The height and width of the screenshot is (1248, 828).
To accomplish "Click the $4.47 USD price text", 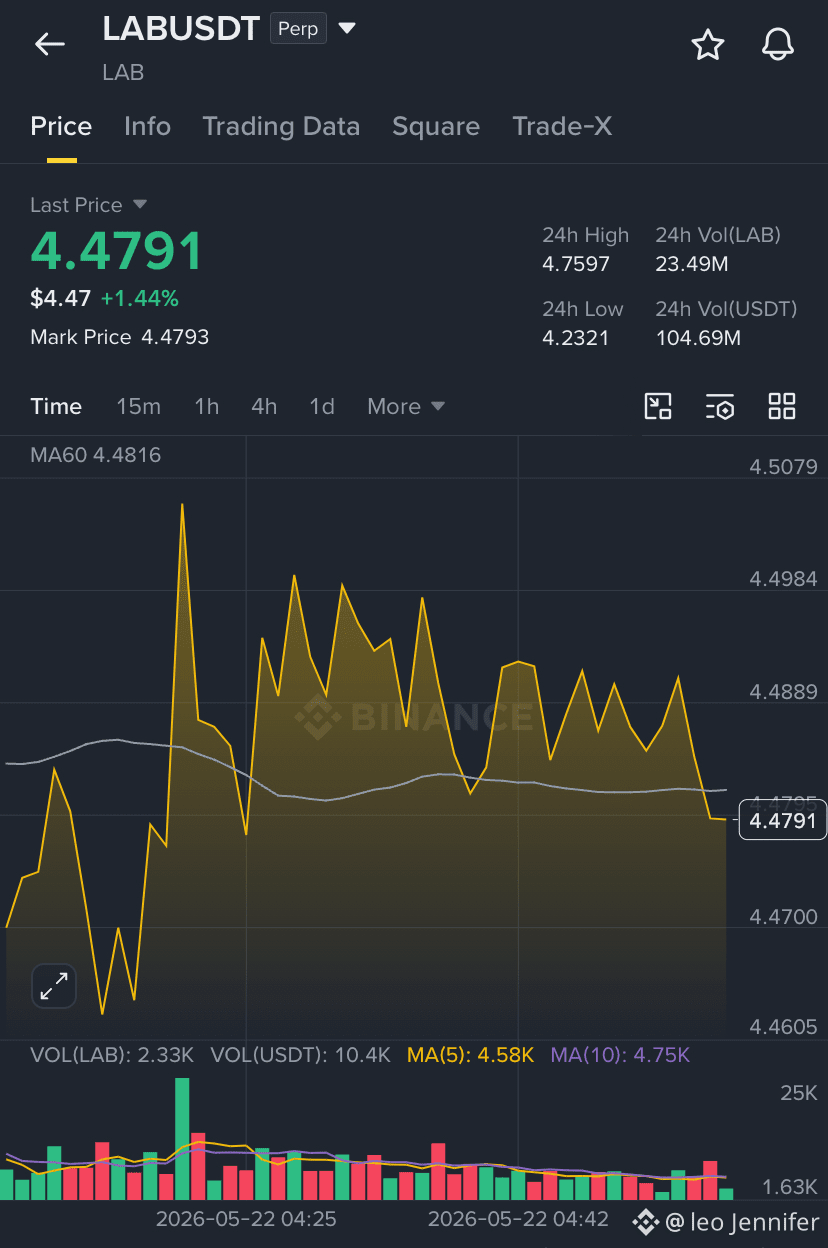I will (61, 298).
